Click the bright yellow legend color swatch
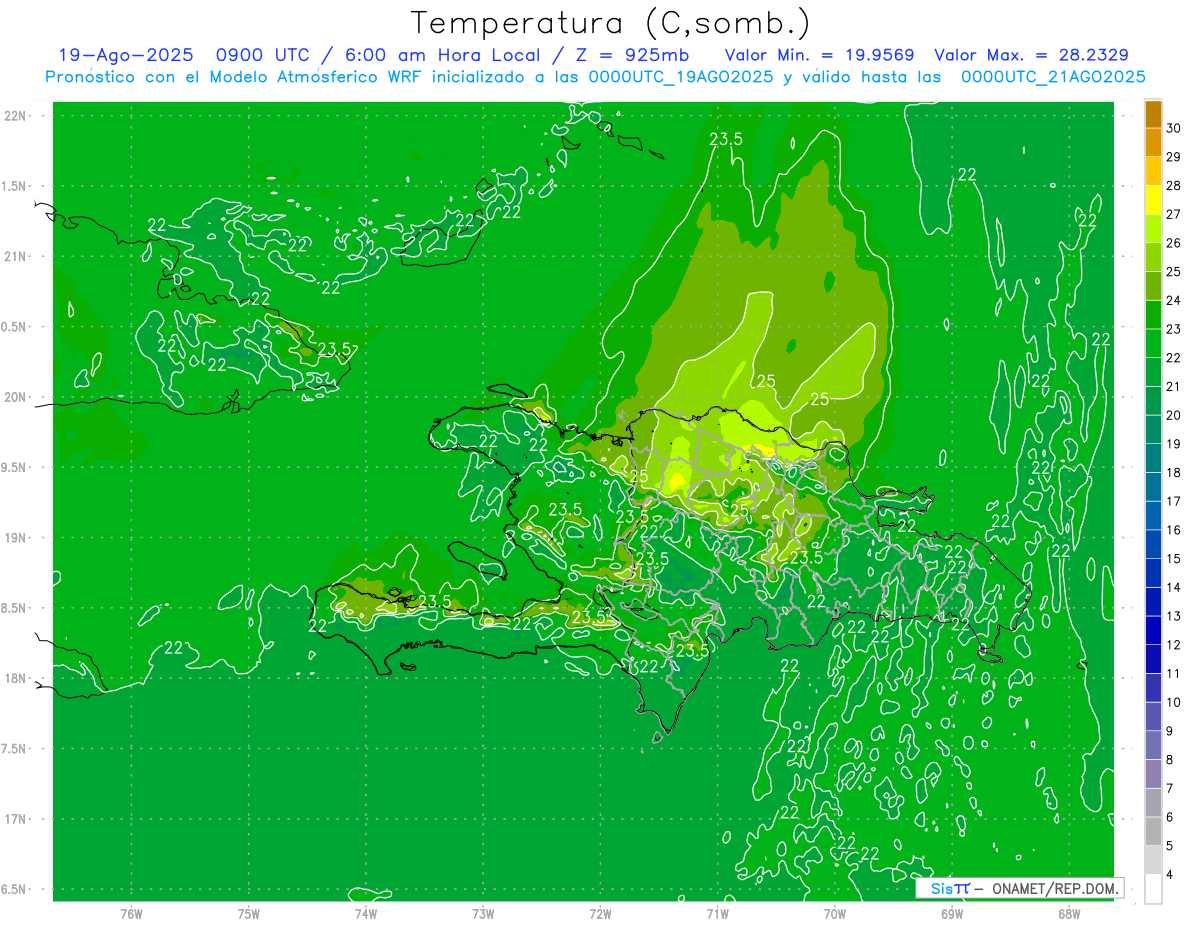 click(x=1153, y=200)
